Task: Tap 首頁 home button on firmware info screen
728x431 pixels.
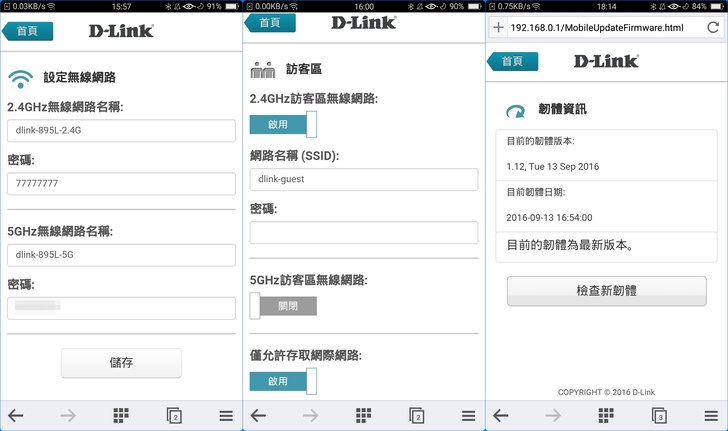Action: 513,61
